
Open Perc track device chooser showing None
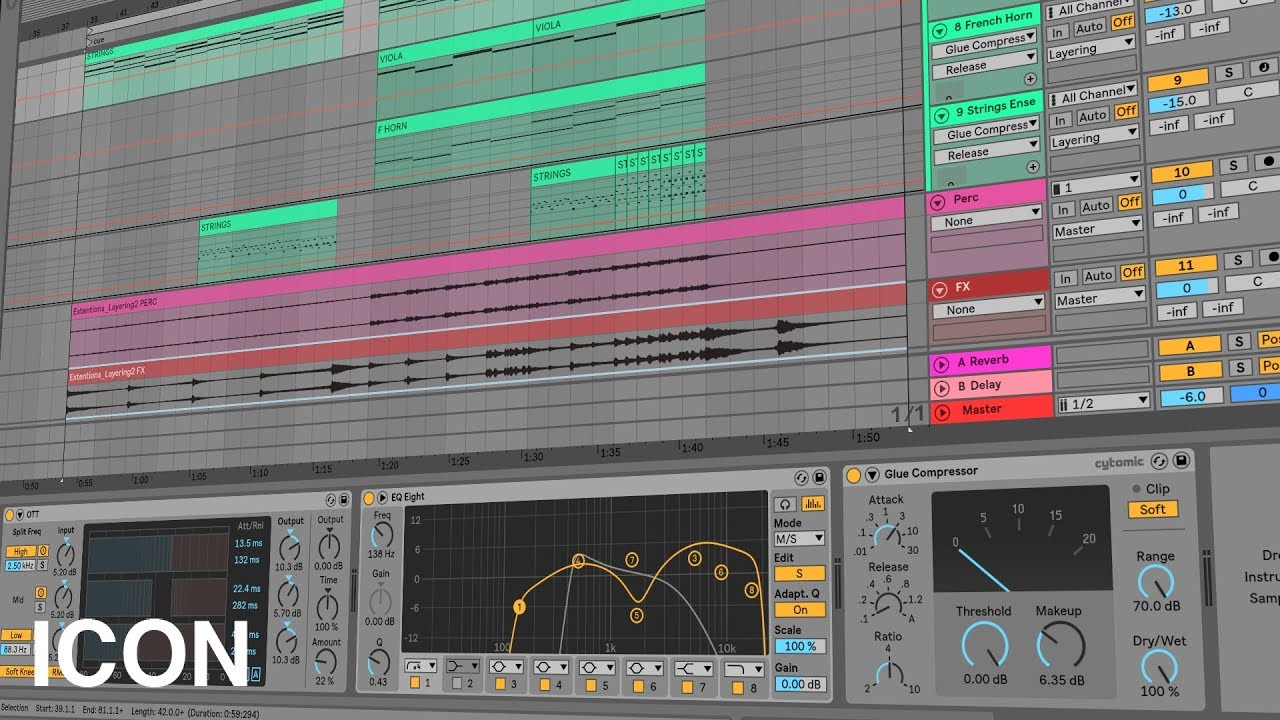click(987, 220)
